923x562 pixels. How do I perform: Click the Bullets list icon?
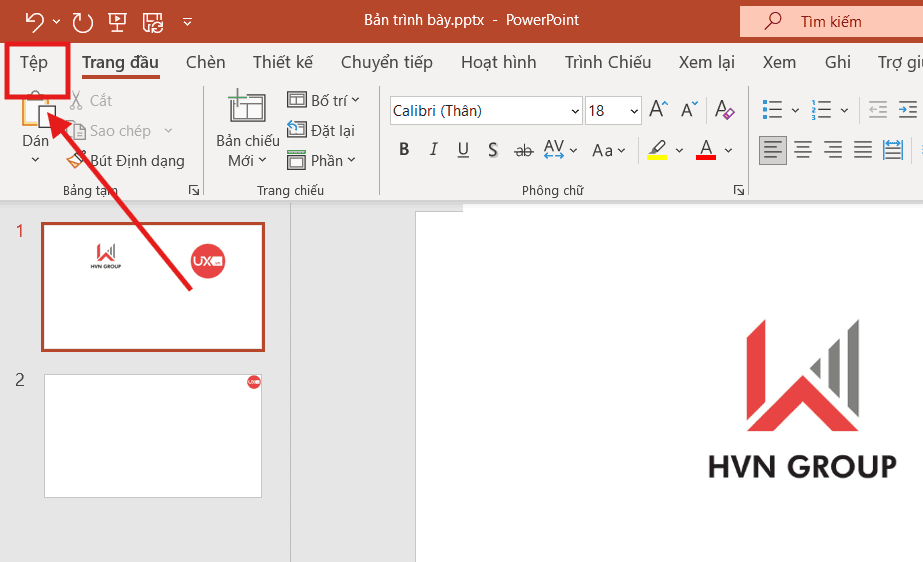[772, 109]
